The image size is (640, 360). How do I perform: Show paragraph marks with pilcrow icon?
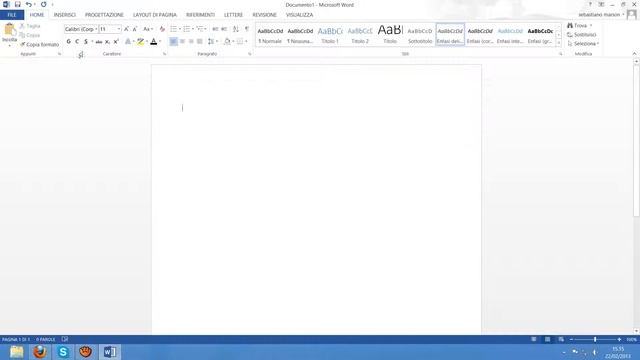point(247,29)
